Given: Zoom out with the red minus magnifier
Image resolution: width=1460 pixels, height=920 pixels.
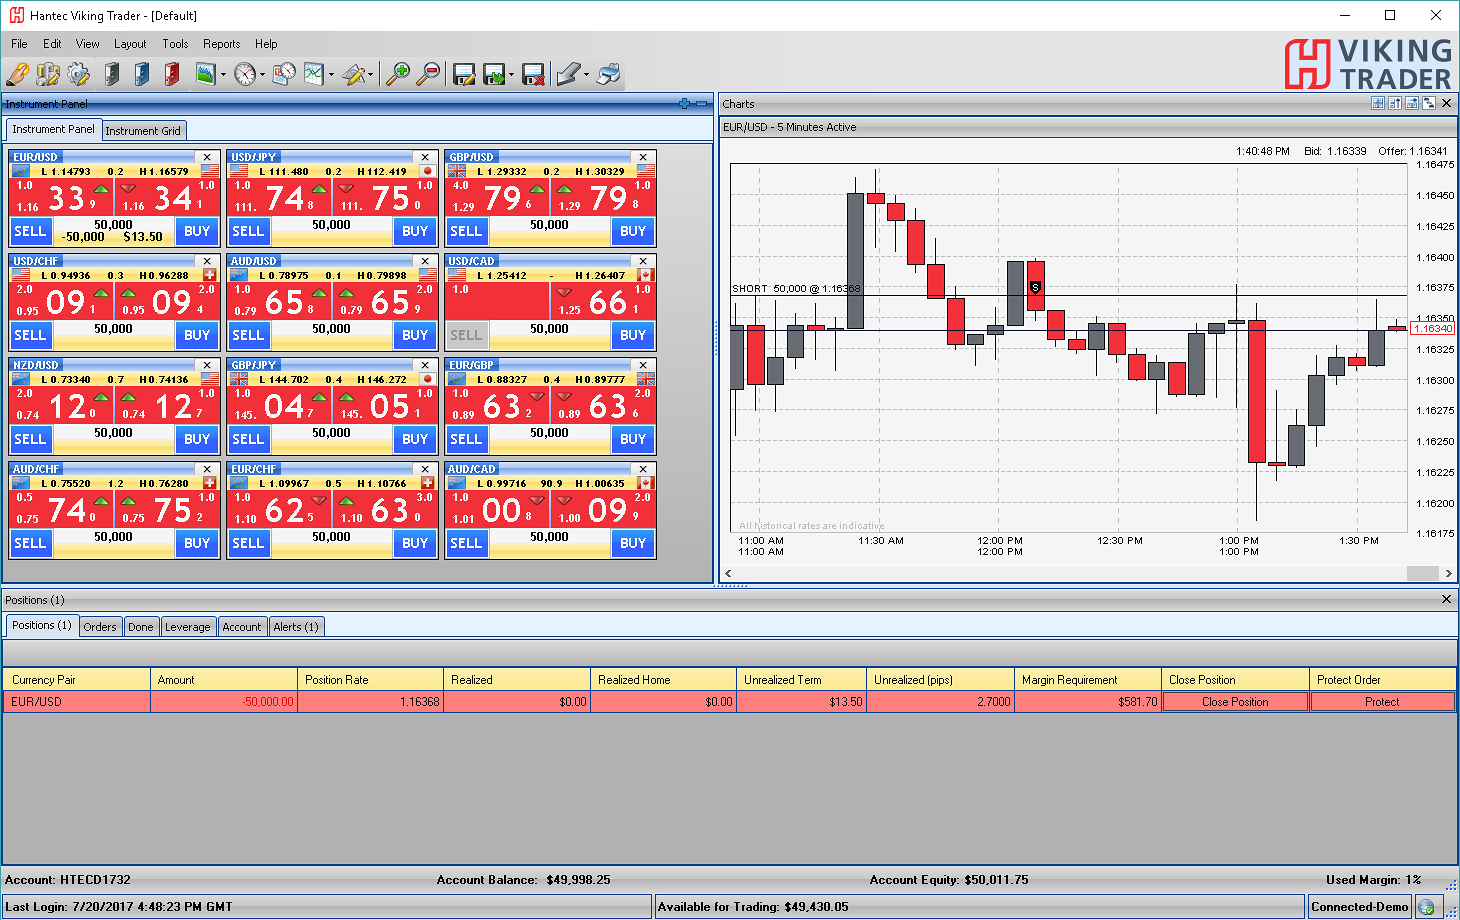Looking at the screenshot, I should click(x=428, y=74).
